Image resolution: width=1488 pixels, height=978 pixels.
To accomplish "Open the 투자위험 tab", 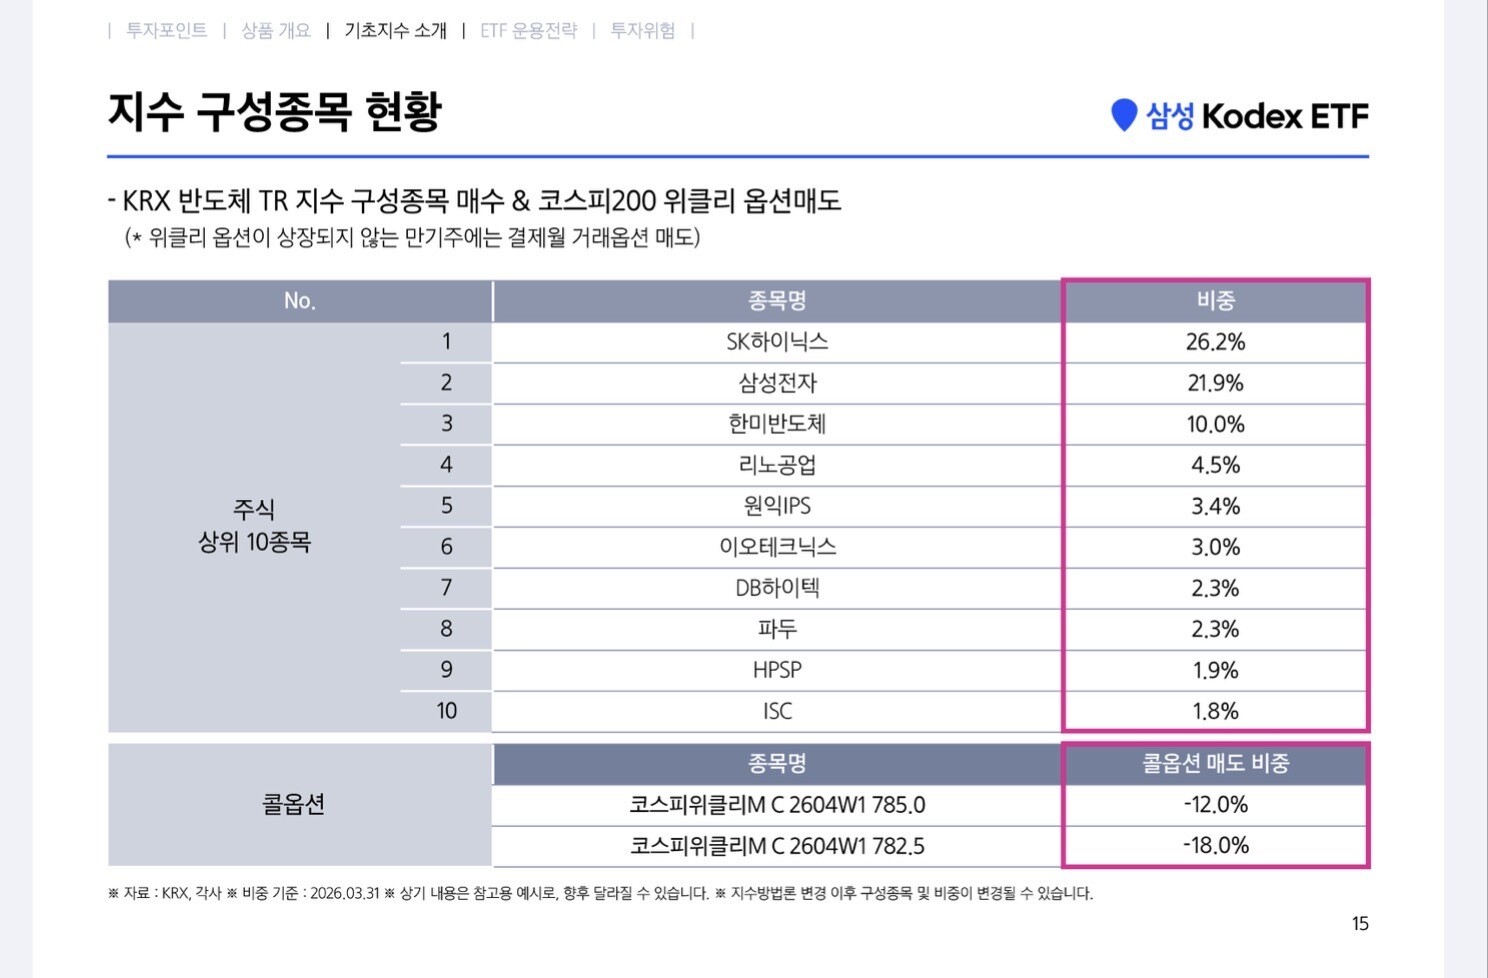I will click(x=642, y=30).
